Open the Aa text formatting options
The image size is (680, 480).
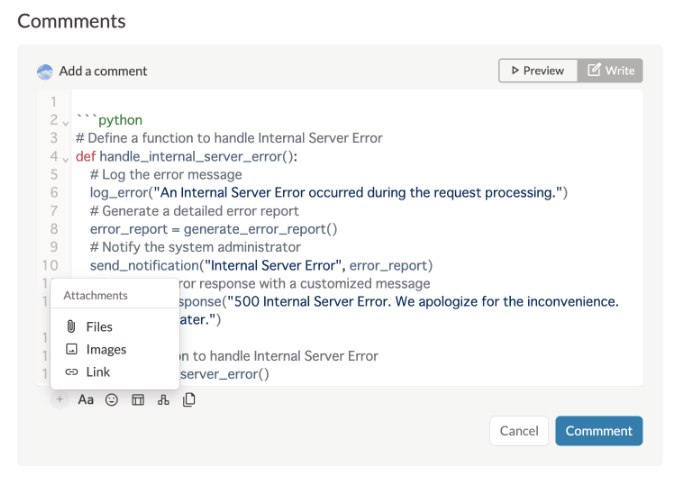tap(85, 399)
